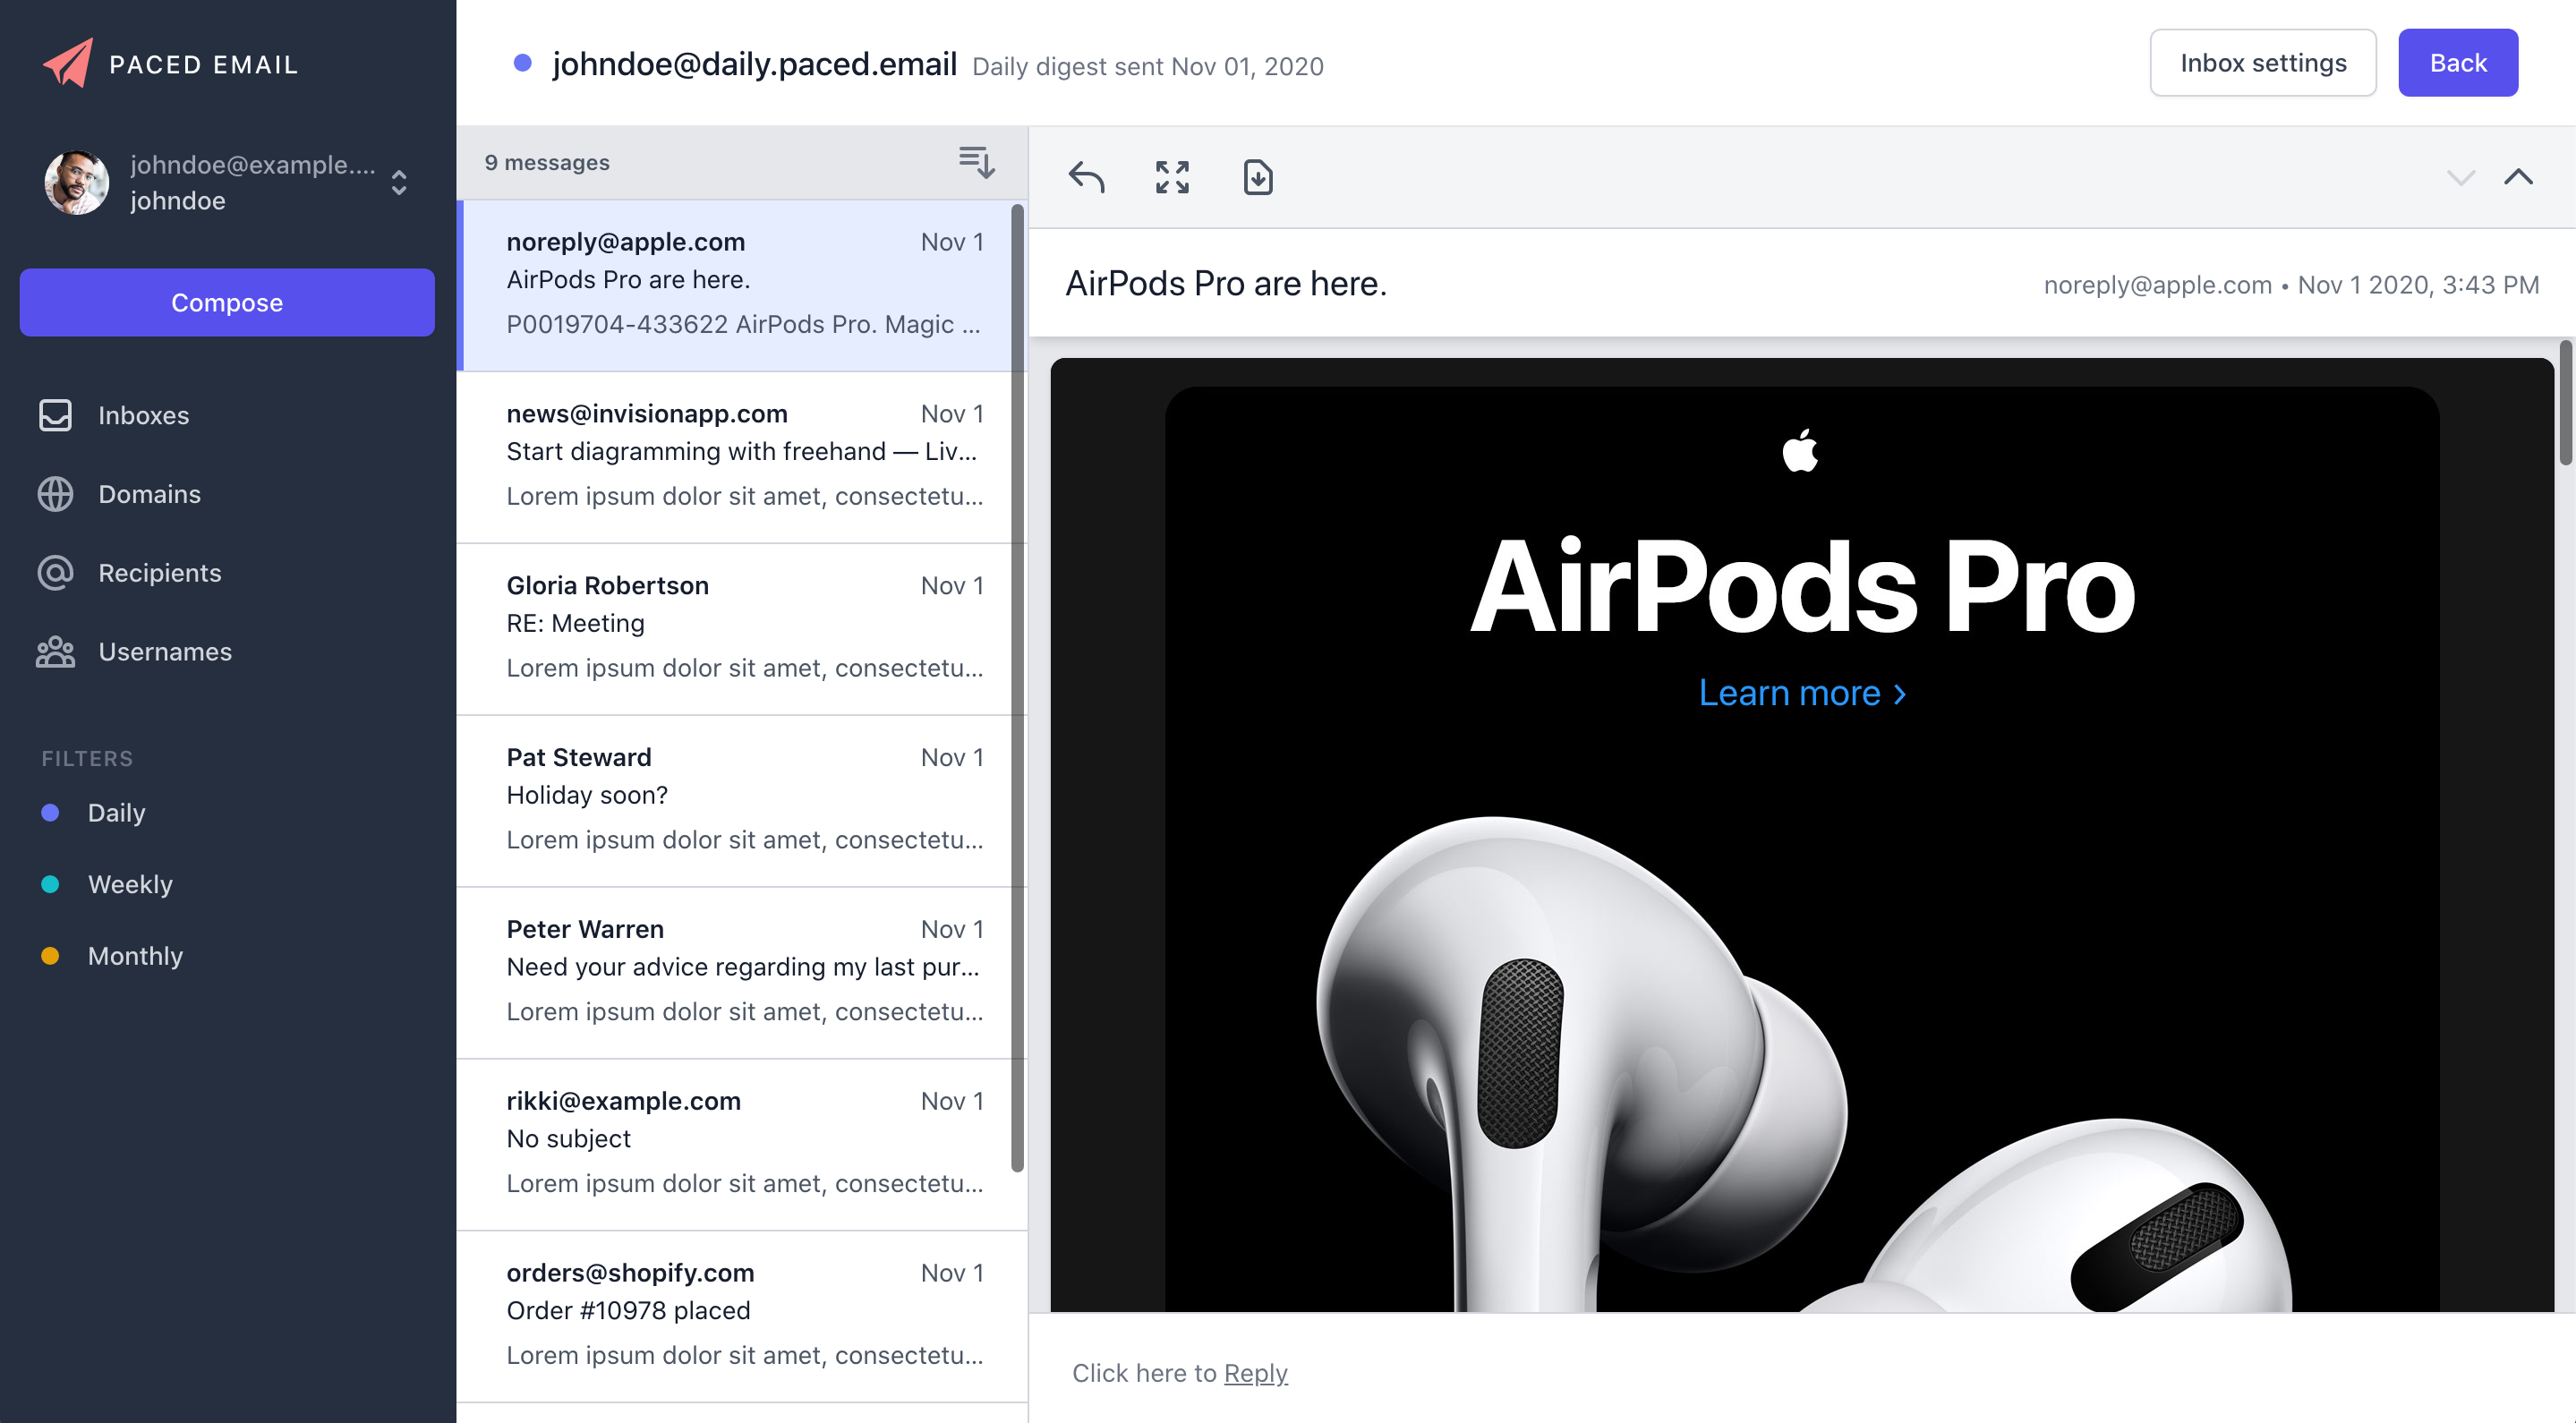Image resolution: width=2576 pixels, height=1423 pixels.
Task: Enable the Weekly filter
Action: (129, 884)
